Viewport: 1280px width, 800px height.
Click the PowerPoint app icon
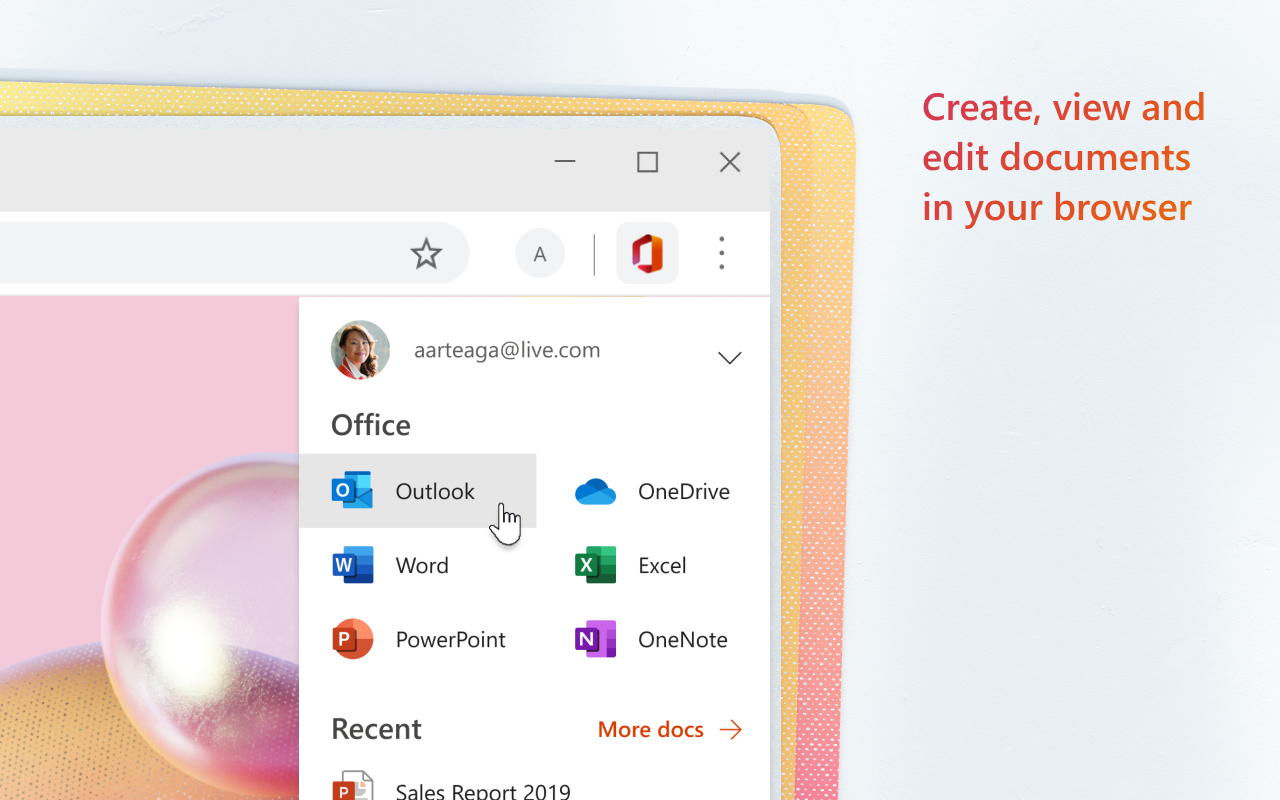[x=352, y=639]
